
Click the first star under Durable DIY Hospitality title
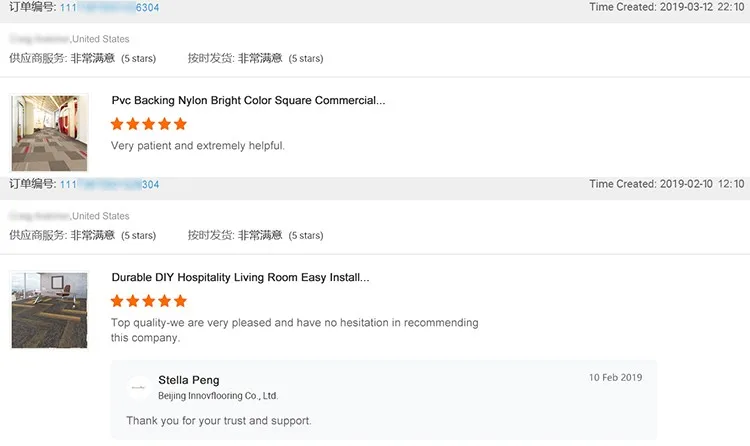pos(117,300)
